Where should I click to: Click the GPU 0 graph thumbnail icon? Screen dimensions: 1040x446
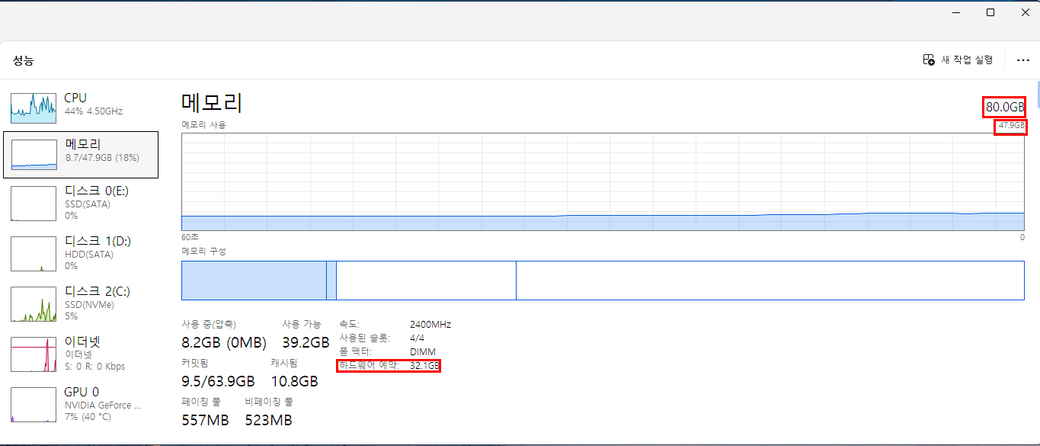(x=35, y=403)
